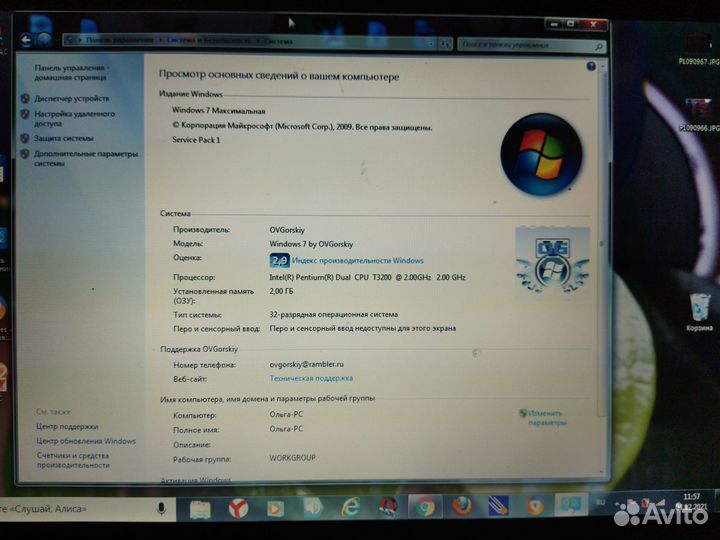The height and width of the screenshot is (540, 720).
Task: Click the Intel(R) Pentium(R) Dual processor text
Action: [367, 277]
